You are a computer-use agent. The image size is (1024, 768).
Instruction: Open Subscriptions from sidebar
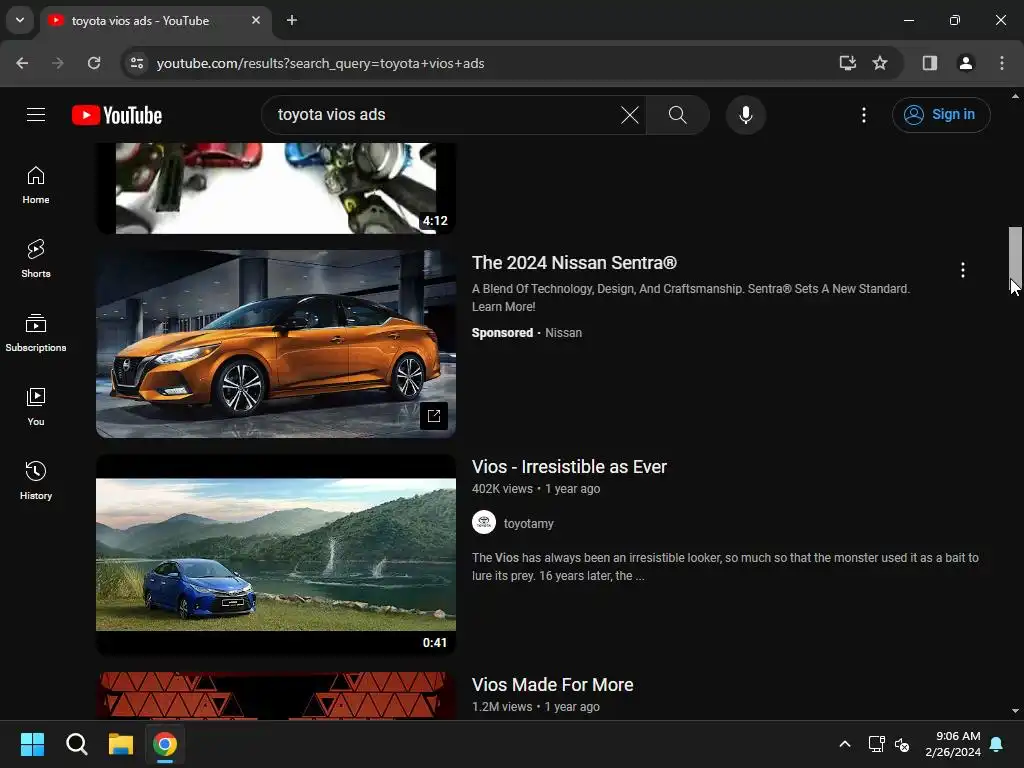click(36, 333)
